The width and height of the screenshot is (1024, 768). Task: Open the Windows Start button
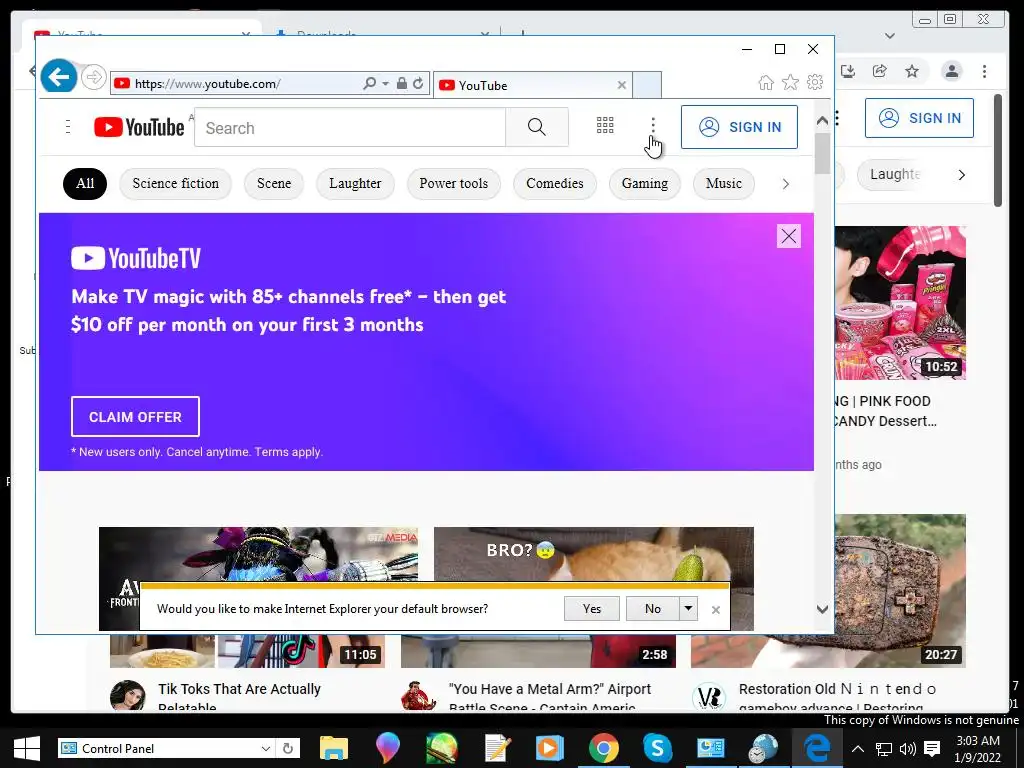click(x=26, y=748)
